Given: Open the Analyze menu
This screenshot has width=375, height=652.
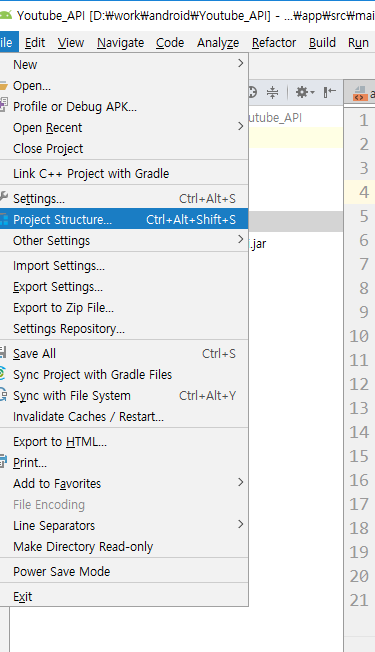Looking at the screenshot, I should point(218,42).
